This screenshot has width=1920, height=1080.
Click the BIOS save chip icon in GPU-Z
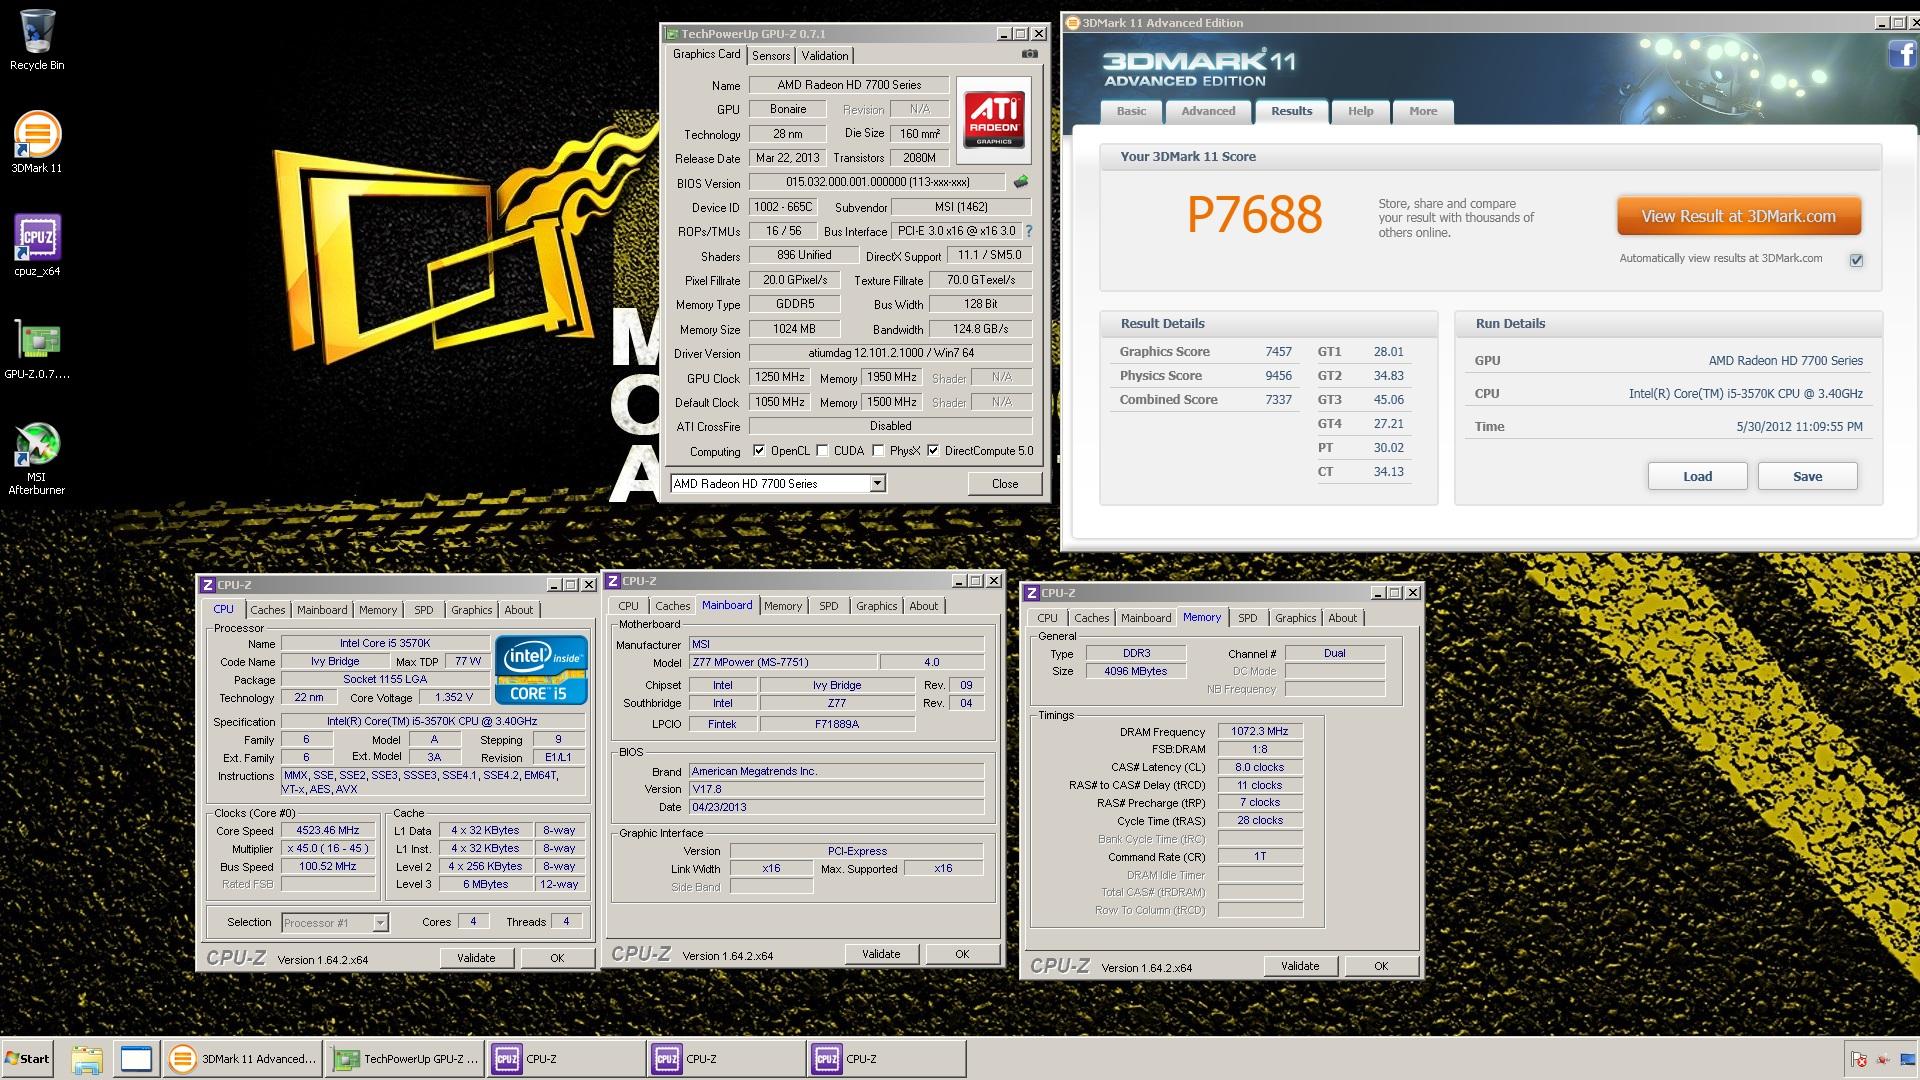[1020, 182]
